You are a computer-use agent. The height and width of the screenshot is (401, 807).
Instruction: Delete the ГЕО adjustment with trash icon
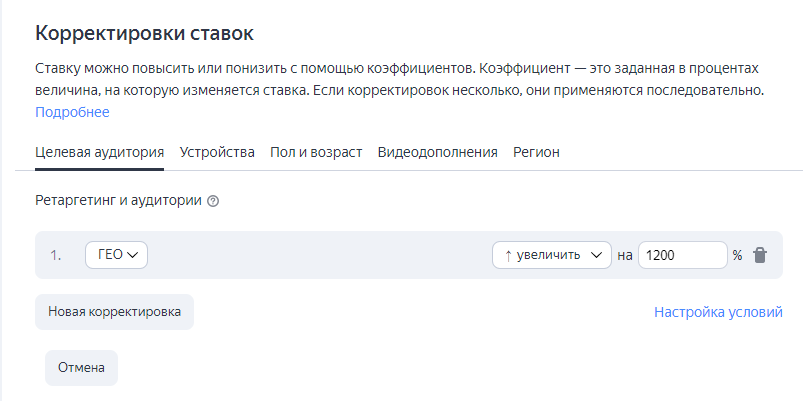(x=760, y=255)
